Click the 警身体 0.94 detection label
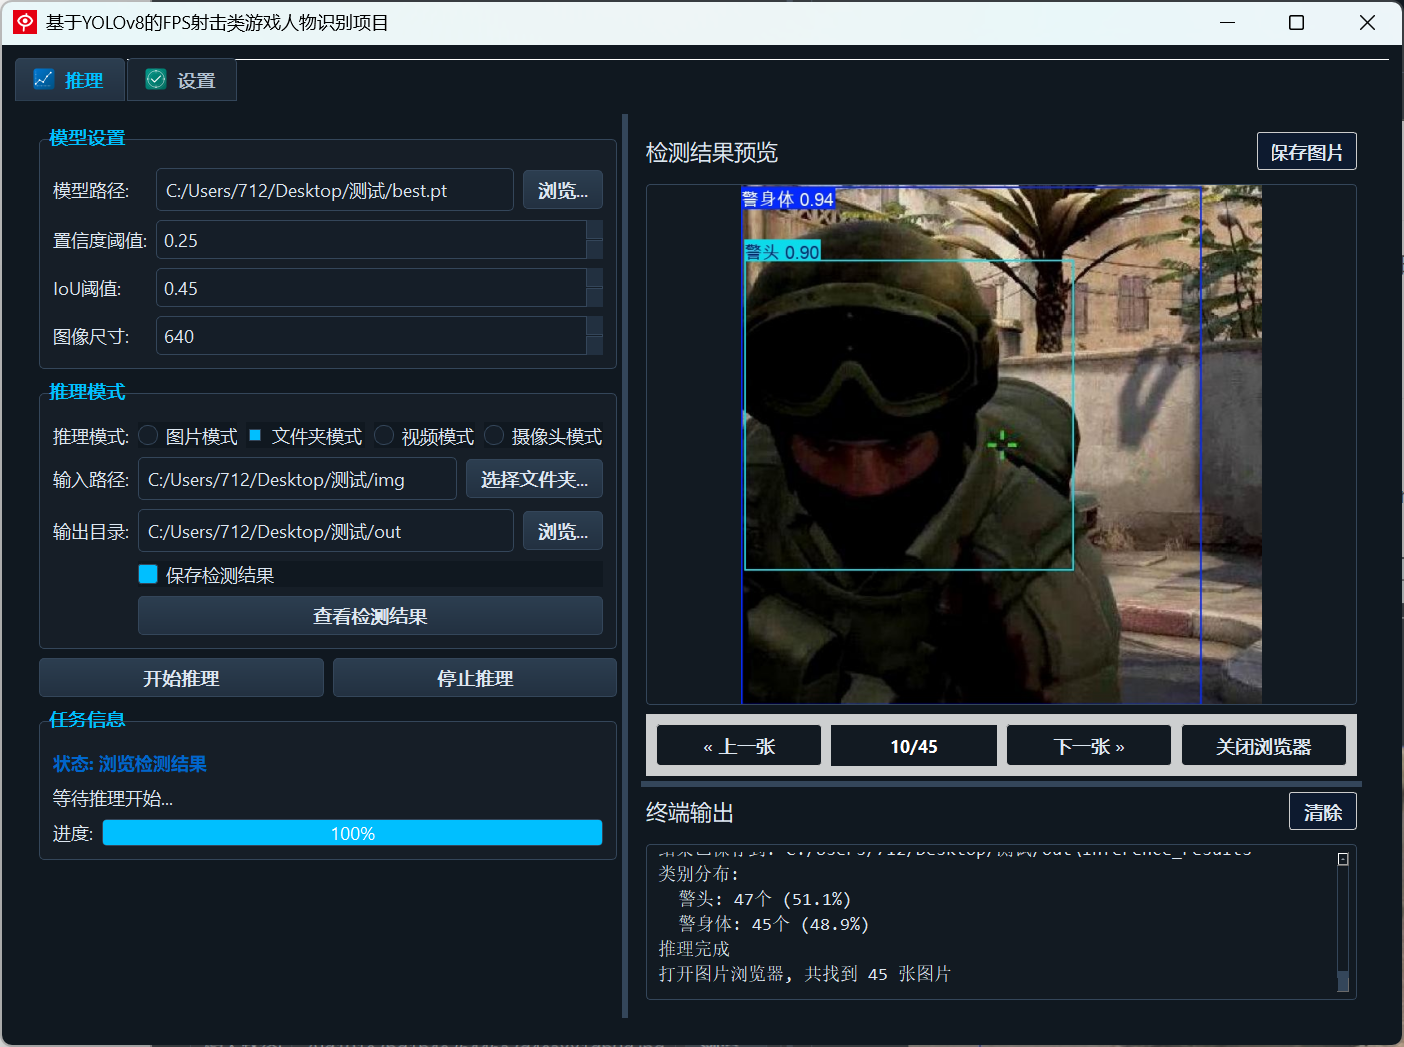This screenshot has width=1404, height=1047. [788, 199]
